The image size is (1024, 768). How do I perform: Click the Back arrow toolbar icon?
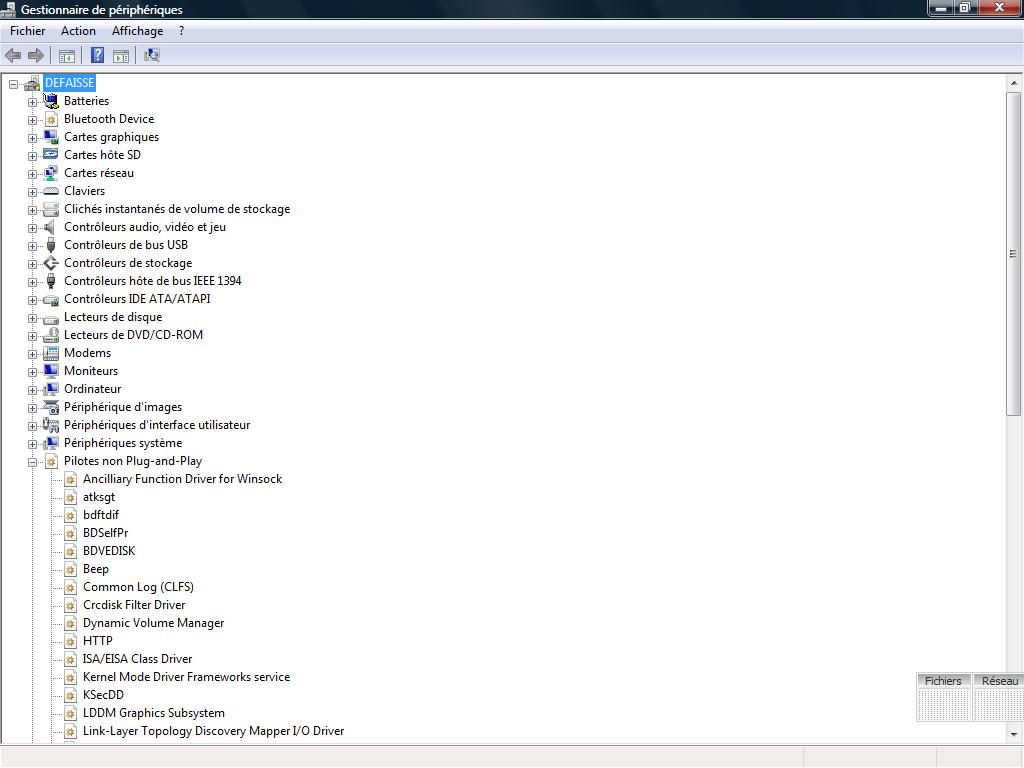coord(13,56)
